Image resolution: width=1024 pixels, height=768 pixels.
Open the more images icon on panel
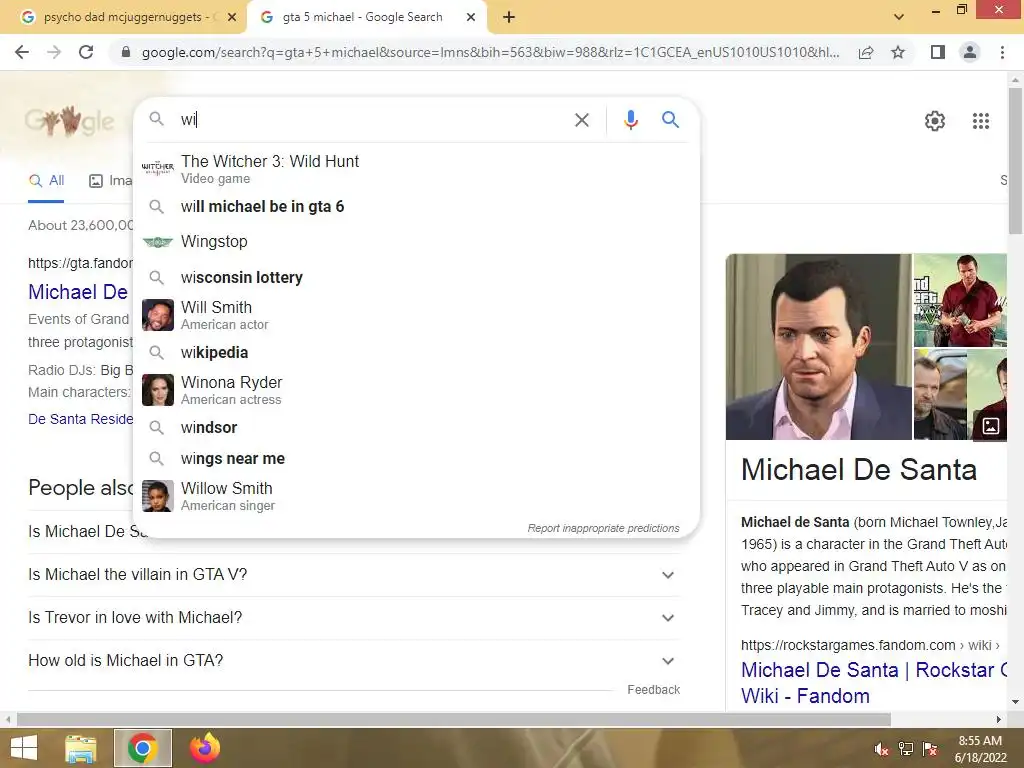(x=991, y=426)
